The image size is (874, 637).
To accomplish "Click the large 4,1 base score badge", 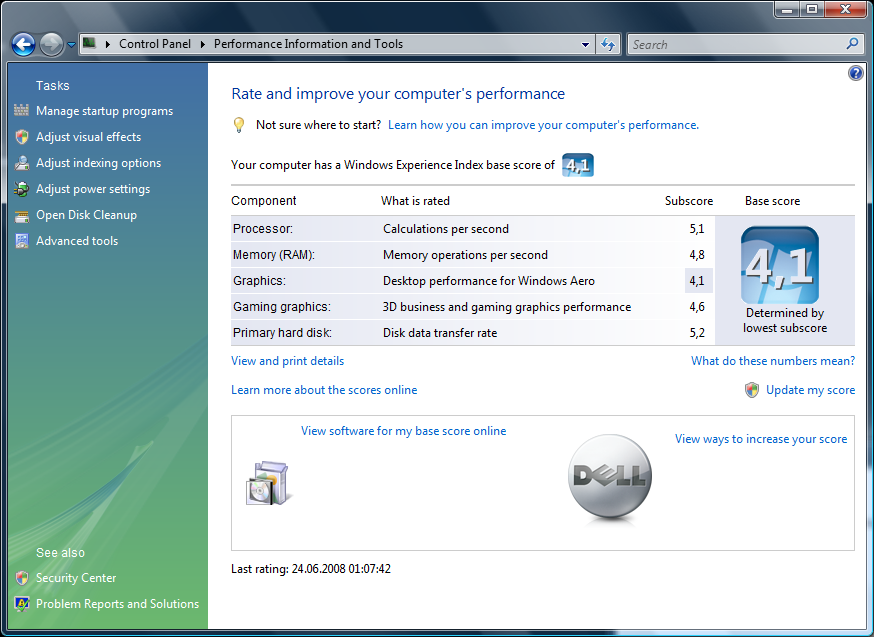I will [x=780, y=265].
